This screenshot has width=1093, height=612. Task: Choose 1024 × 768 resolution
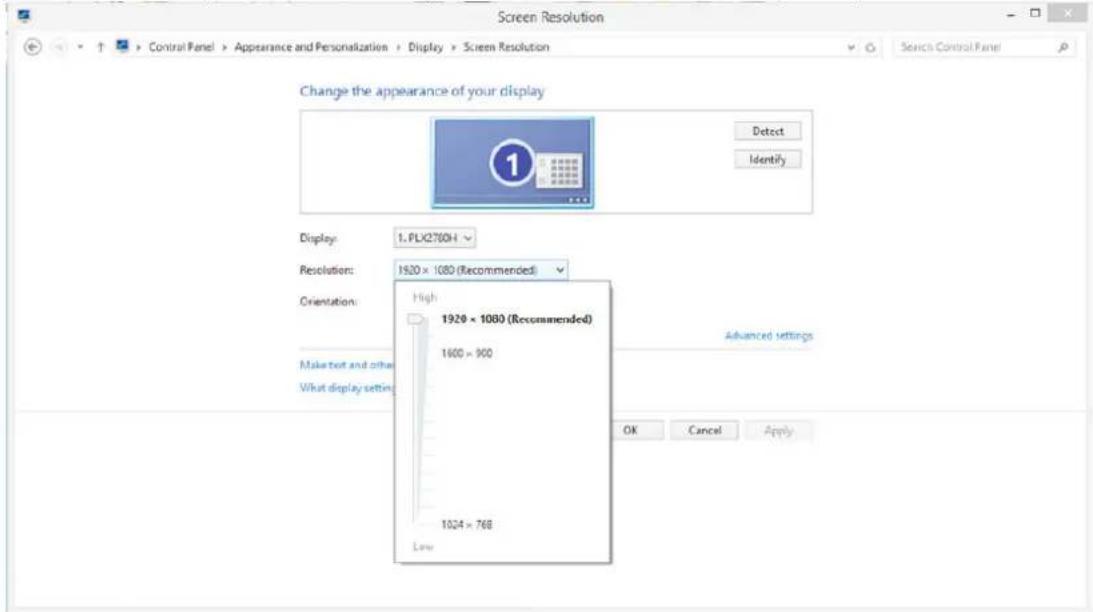click(x=466, y=524)
